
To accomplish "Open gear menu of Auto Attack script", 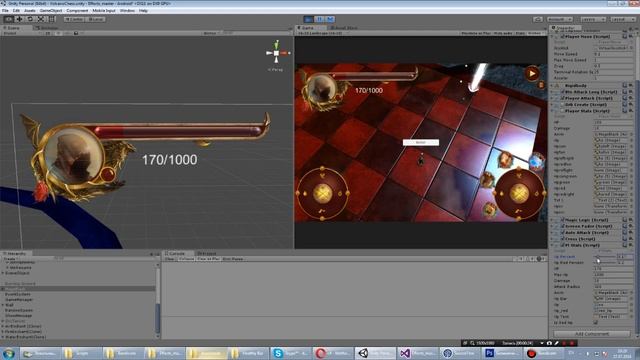I will pos(631,232).
